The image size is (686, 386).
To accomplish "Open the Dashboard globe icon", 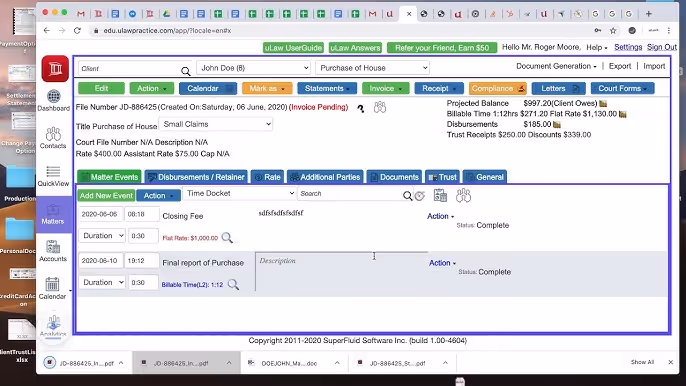I will (53, 96).
